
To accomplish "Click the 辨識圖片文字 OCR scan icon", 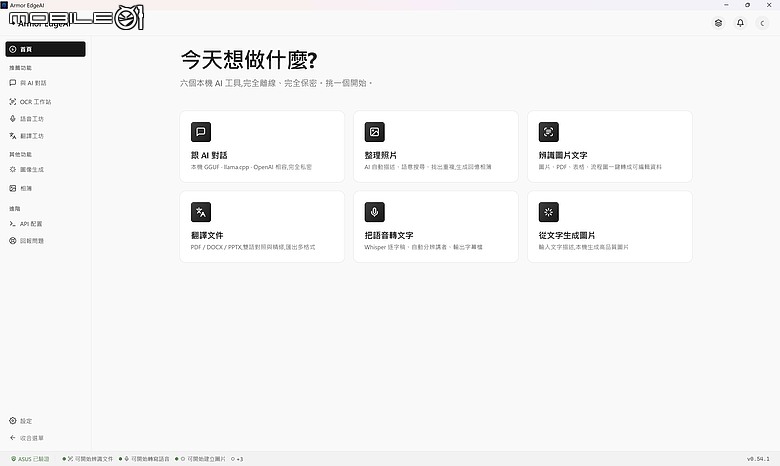I will (549, 132).
